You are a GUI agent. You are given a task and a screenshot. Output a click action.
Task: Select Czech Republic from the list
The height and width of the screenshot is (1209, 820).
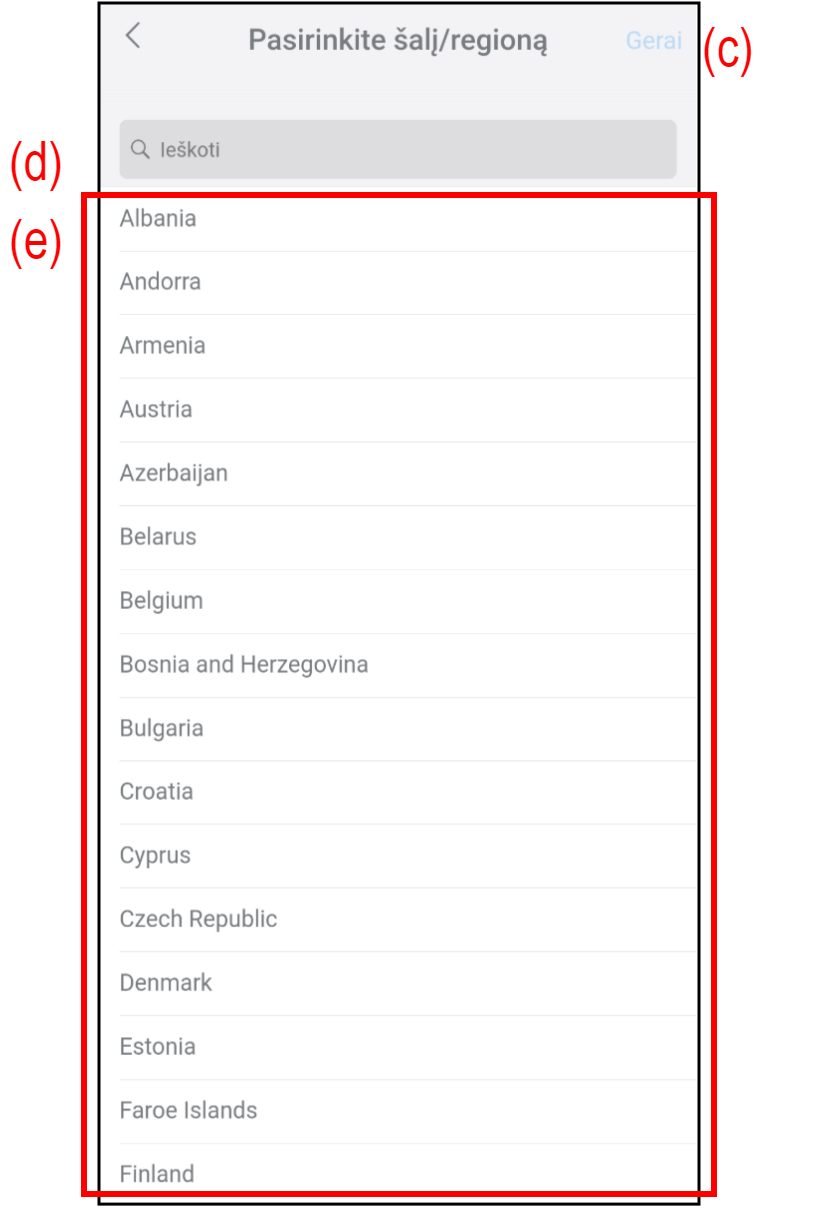point(198,919)
